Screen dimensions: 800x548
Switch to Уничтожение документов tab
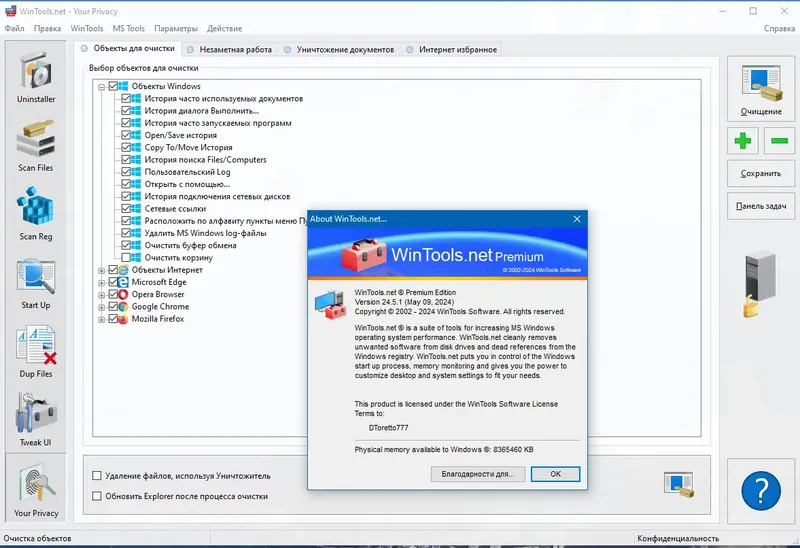(x=339, y=49)
